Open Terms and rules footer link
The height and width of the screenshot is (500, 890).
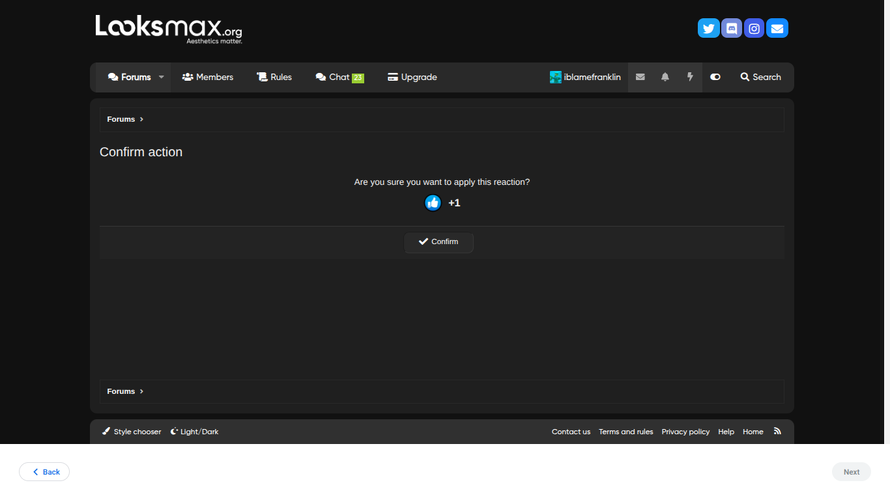(x=625, y=432)
